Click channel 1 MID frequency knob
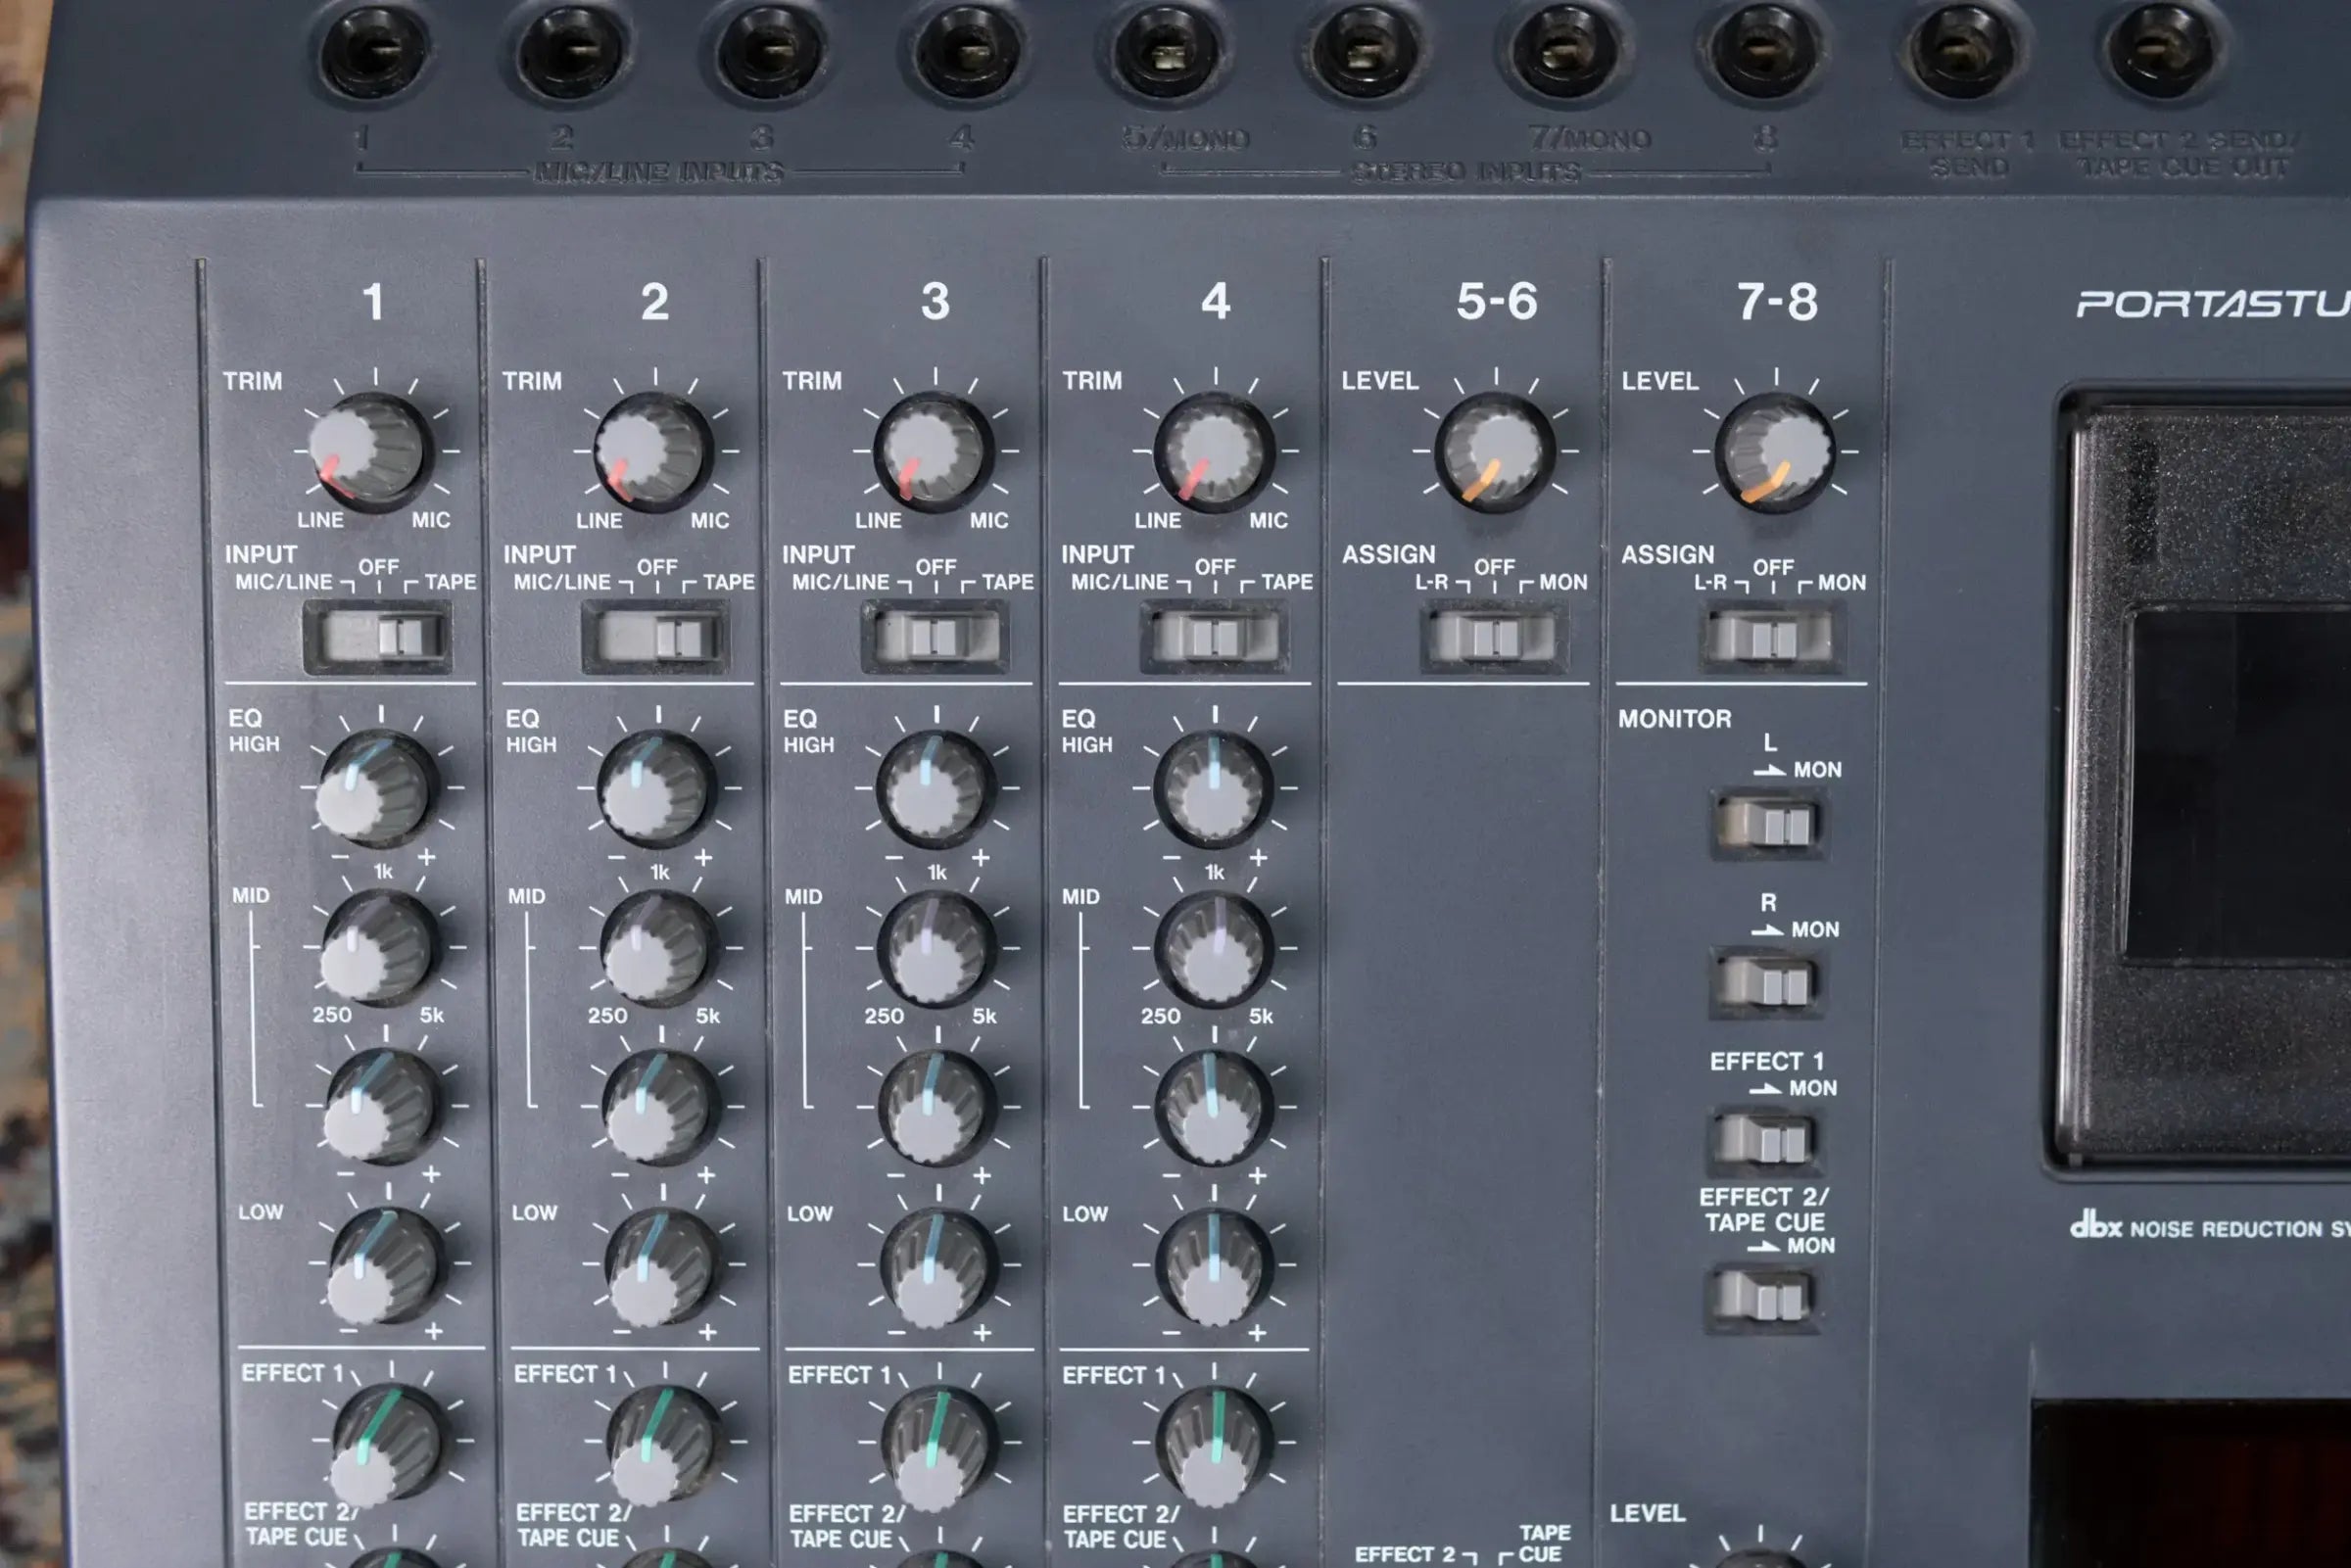Image resolution: width=2351 pixels, height=1568 pixels. pos(378,947)
